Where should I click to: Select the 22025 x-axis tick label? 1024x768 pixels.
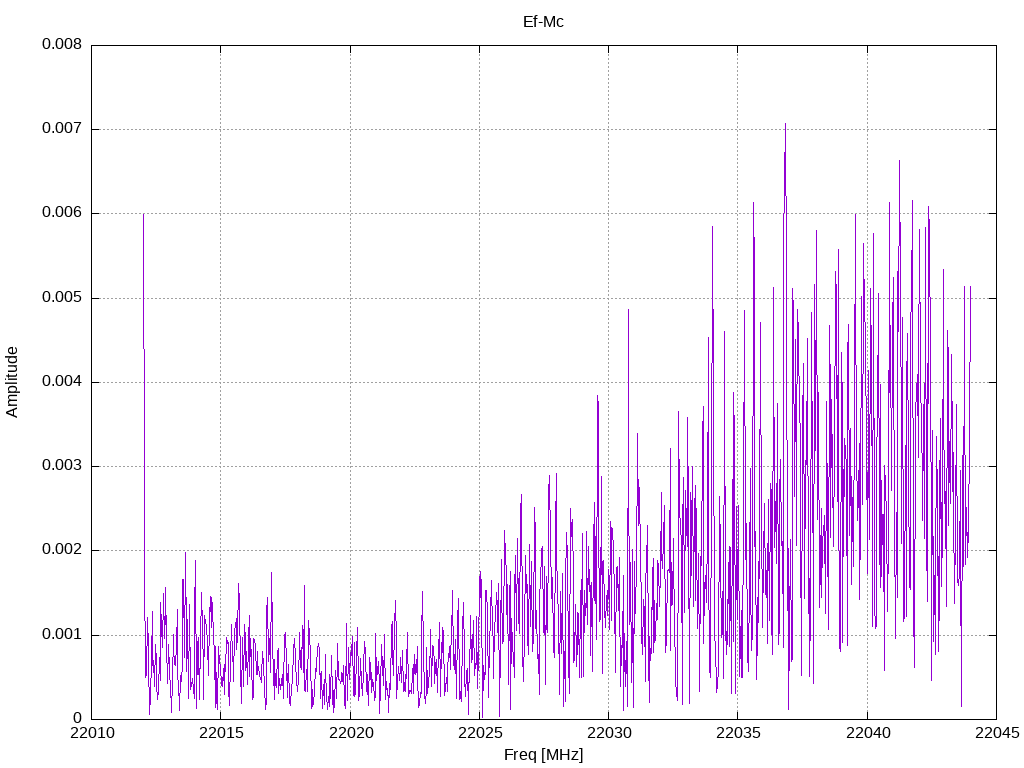click(x=479, y=735)
